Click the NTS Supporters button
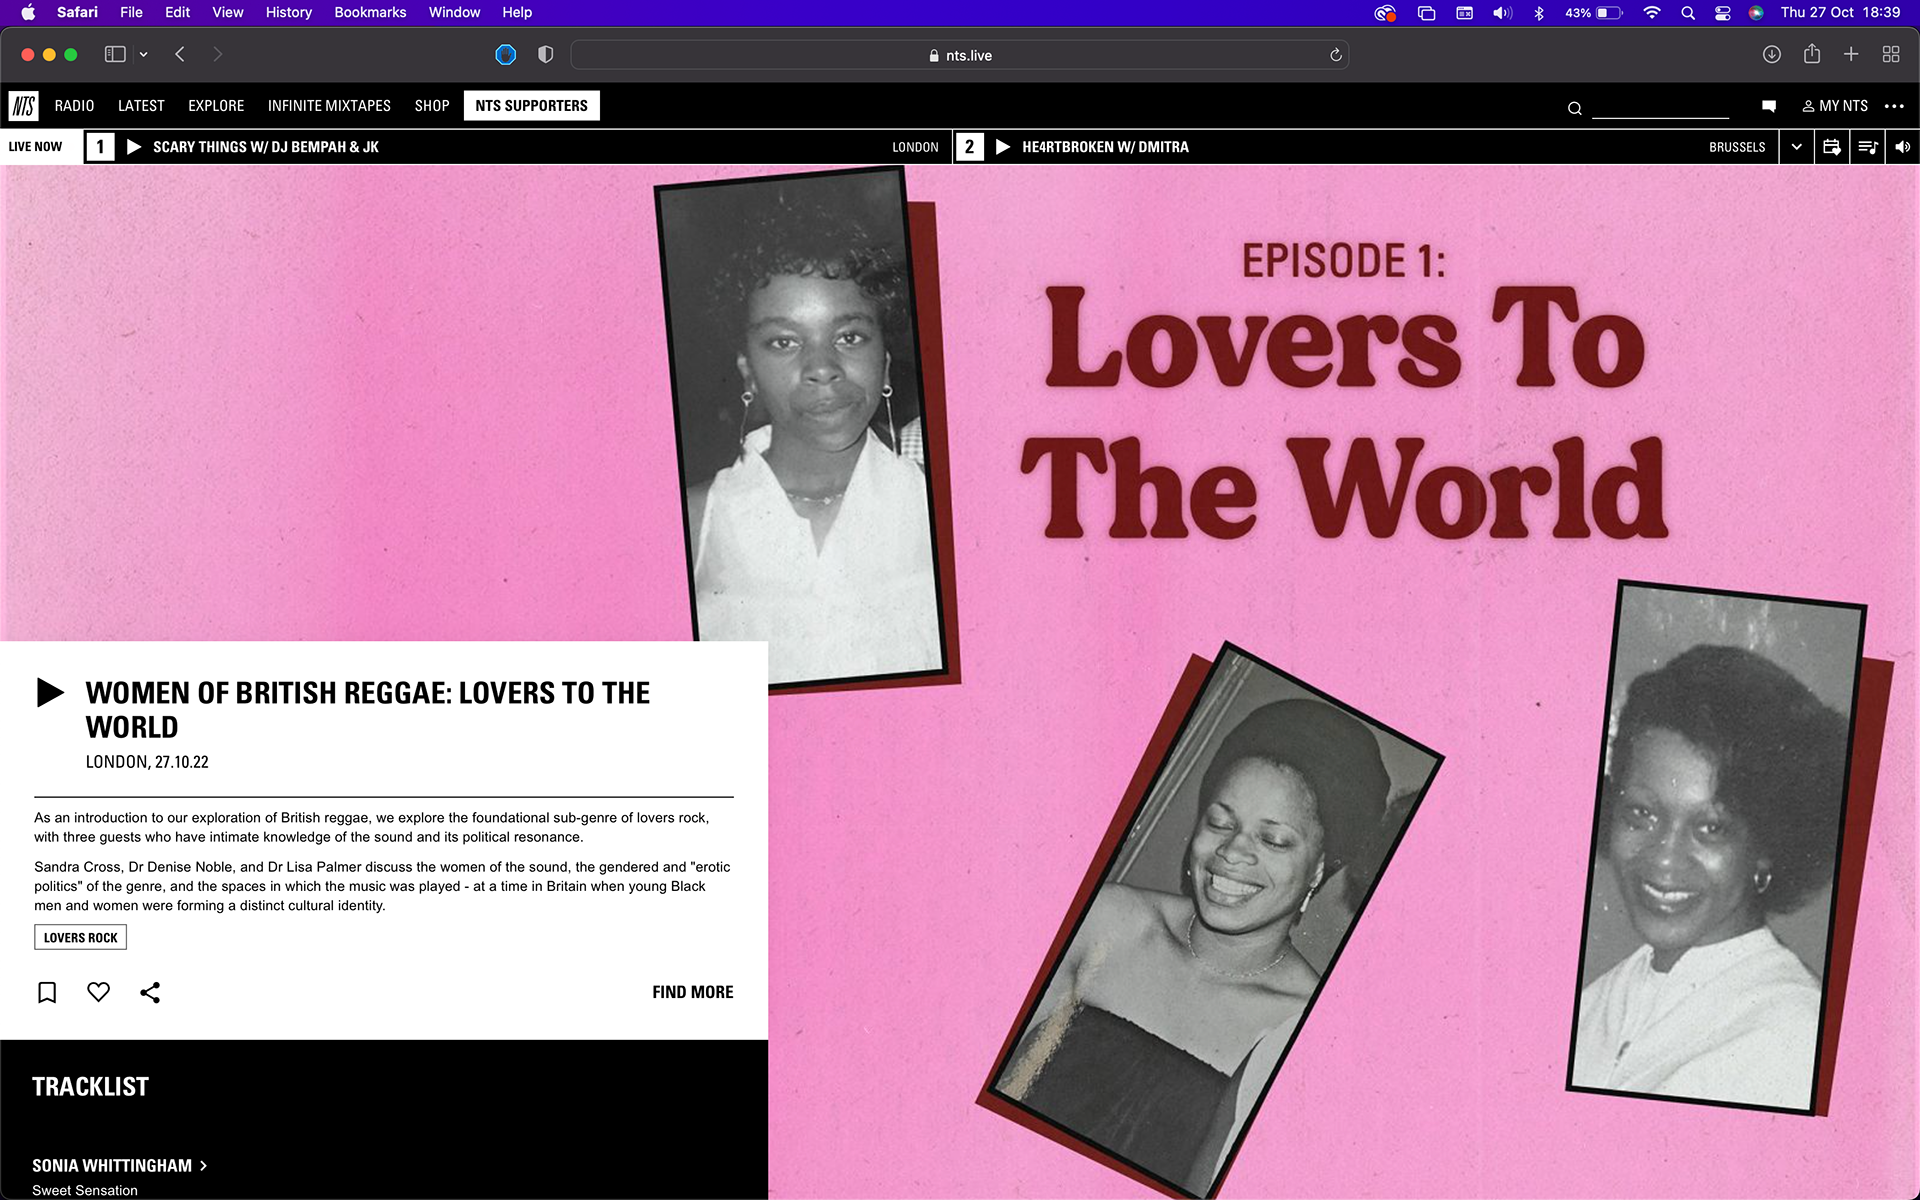This screenshot has width=1920, height=1200. click(531, 106)
